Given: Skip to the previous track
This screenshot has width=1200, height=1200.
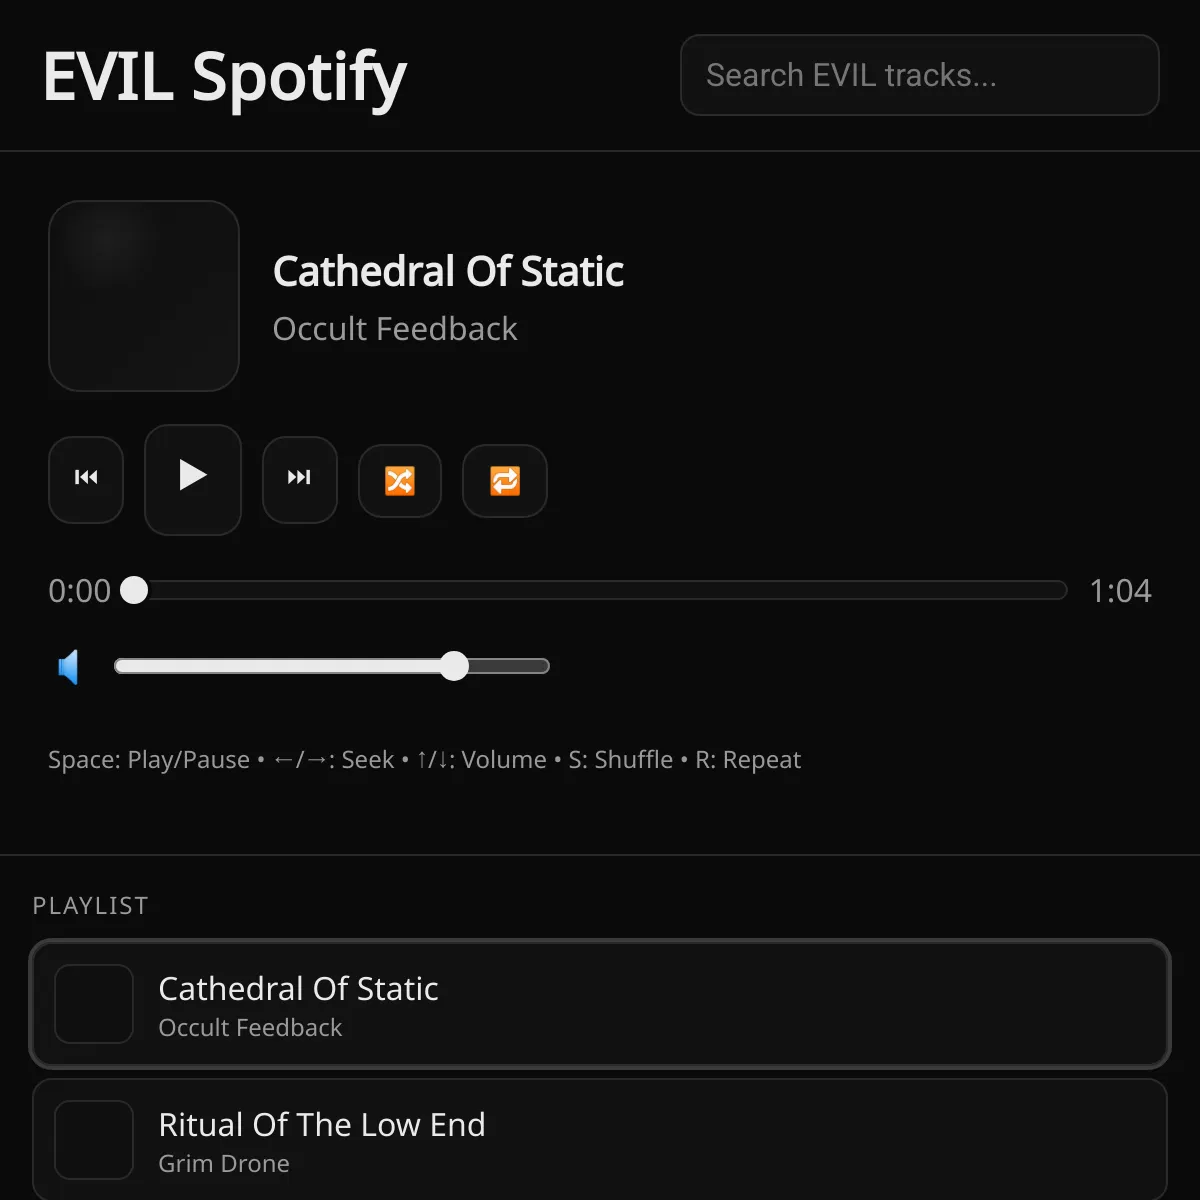Looking at the screenshot, I should (x=86, y=479).
